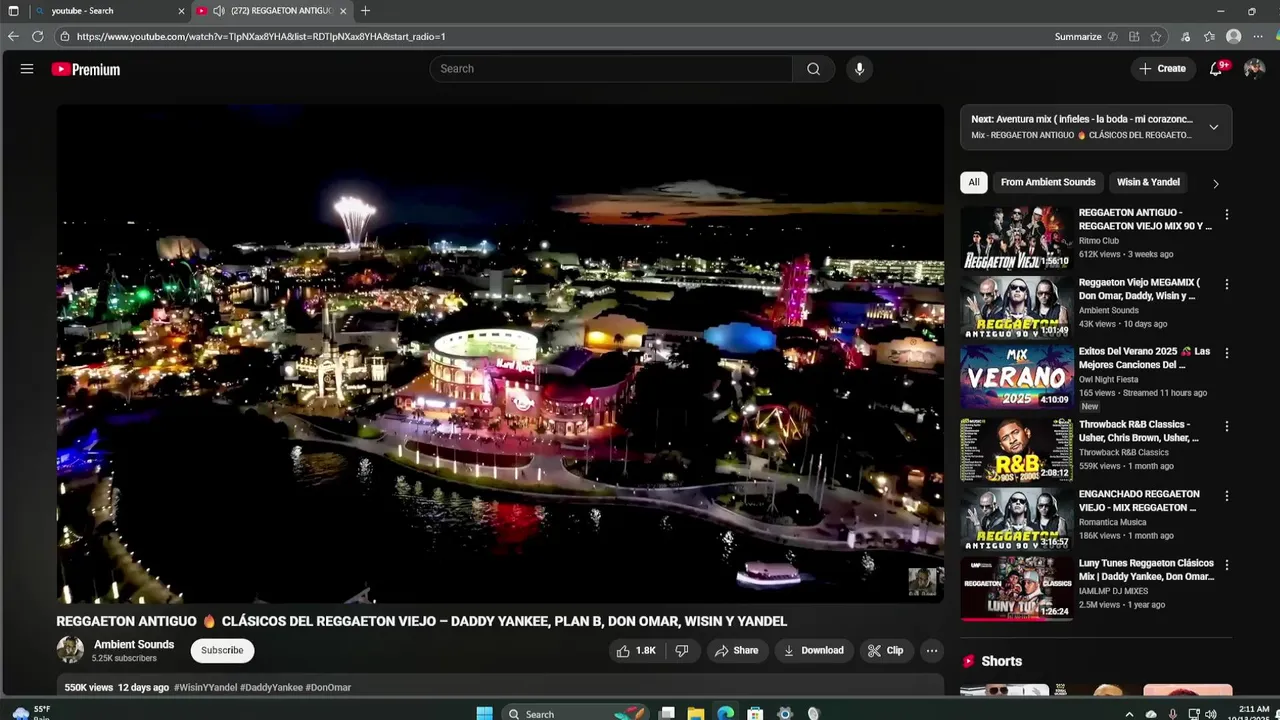Click the #DonOmar hashtag
Image resolution: width=1280 pixels, height=720 pixels.
point(328,688)
